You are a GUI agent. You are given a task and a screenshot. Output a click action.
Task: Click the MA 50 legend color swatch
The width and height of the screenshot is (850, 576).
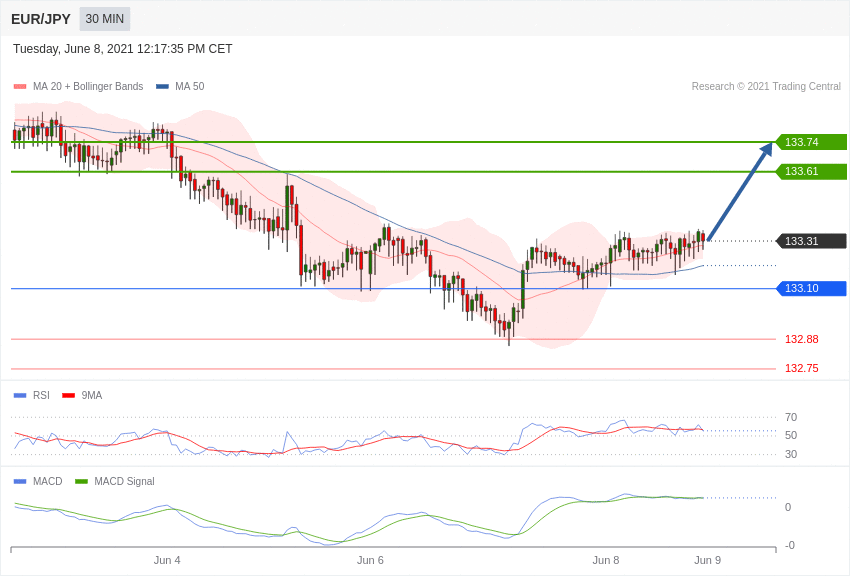[162, 86]
